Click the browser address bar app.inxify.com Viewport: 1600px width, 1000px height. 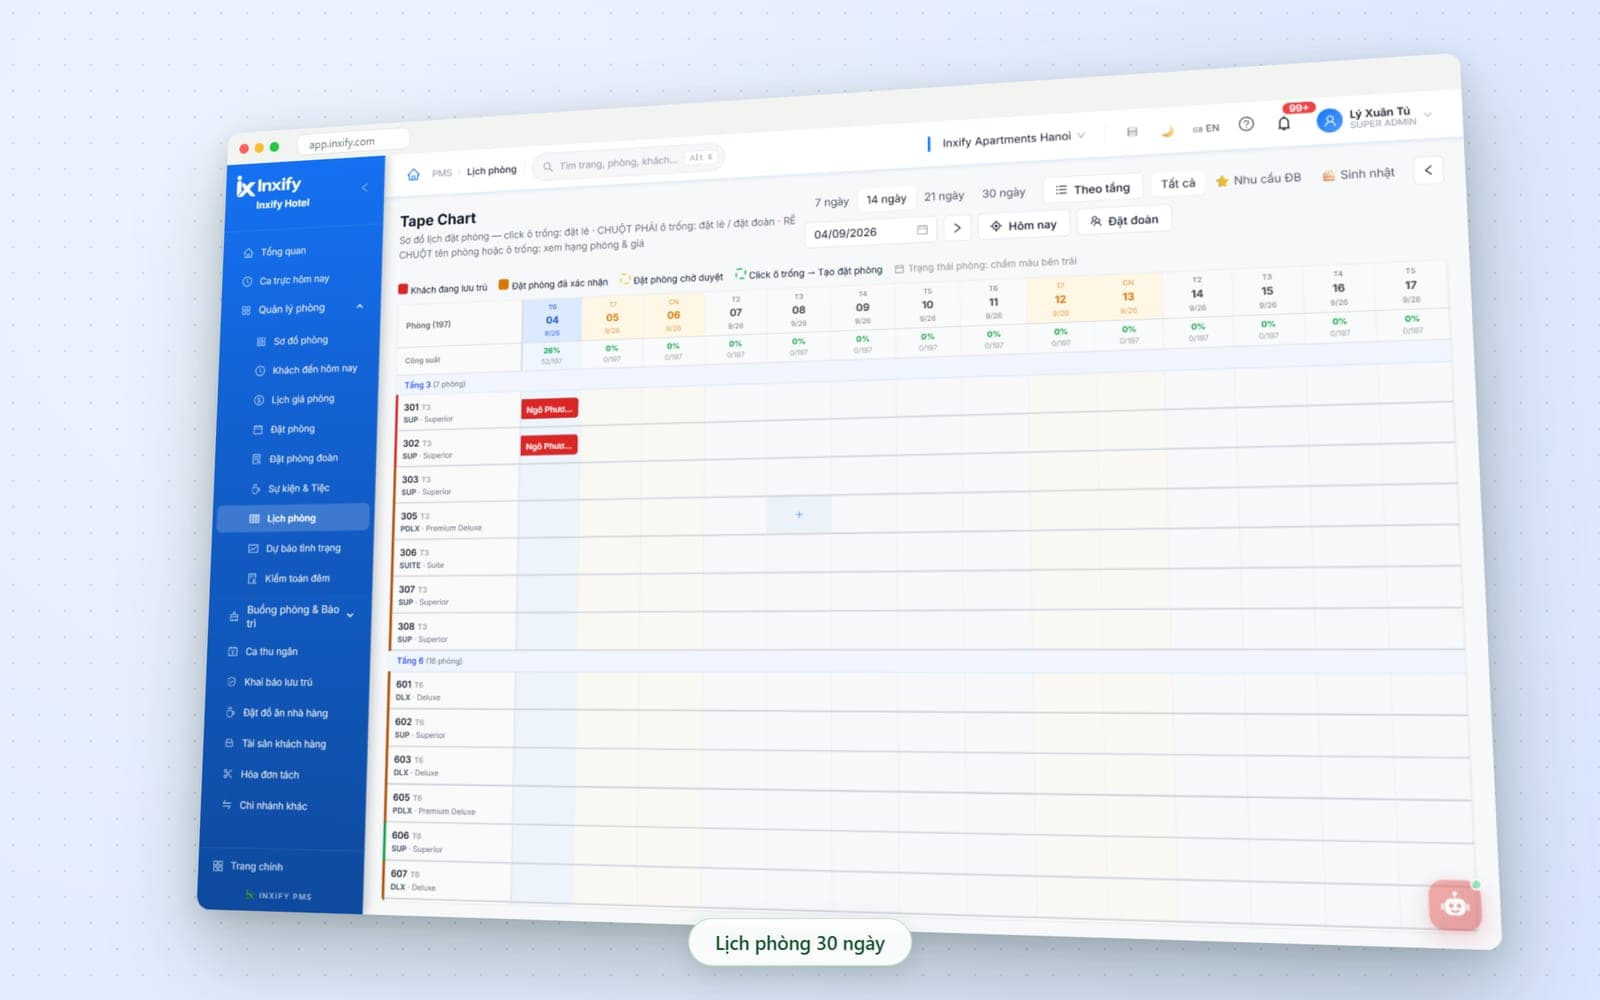[353, 142]
